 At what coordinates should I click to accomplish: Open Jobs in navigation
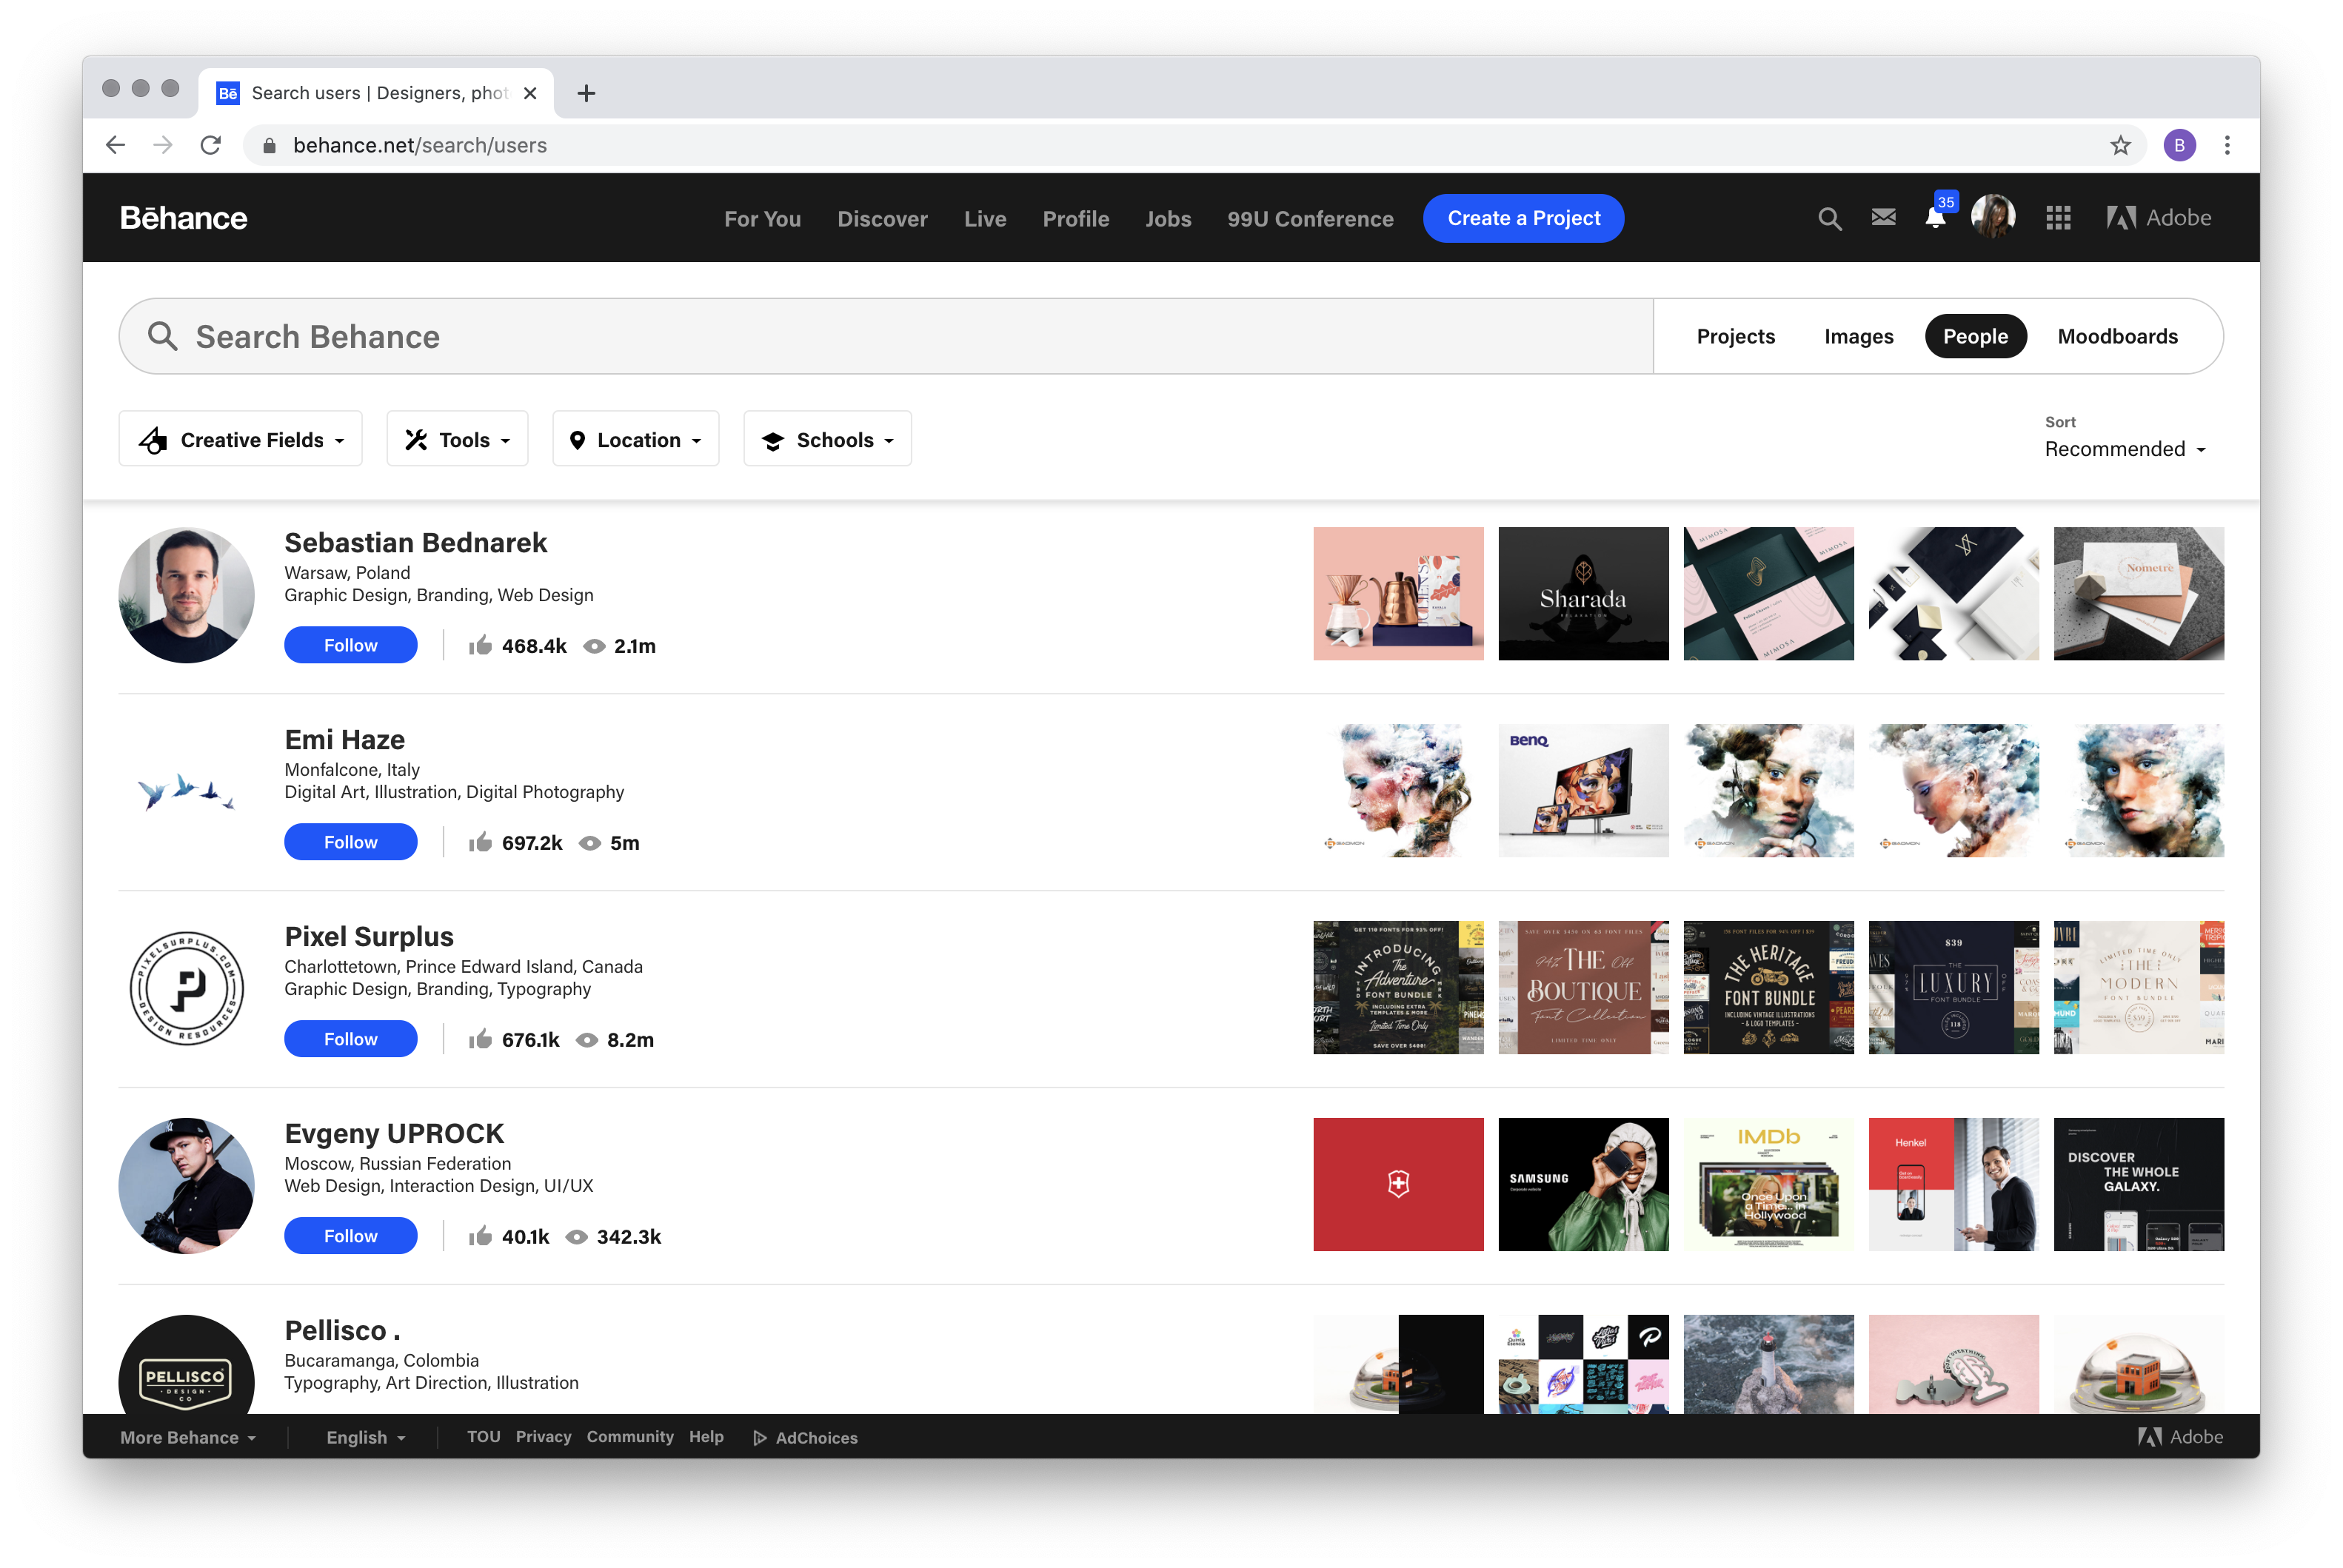tap(1168, 218)
